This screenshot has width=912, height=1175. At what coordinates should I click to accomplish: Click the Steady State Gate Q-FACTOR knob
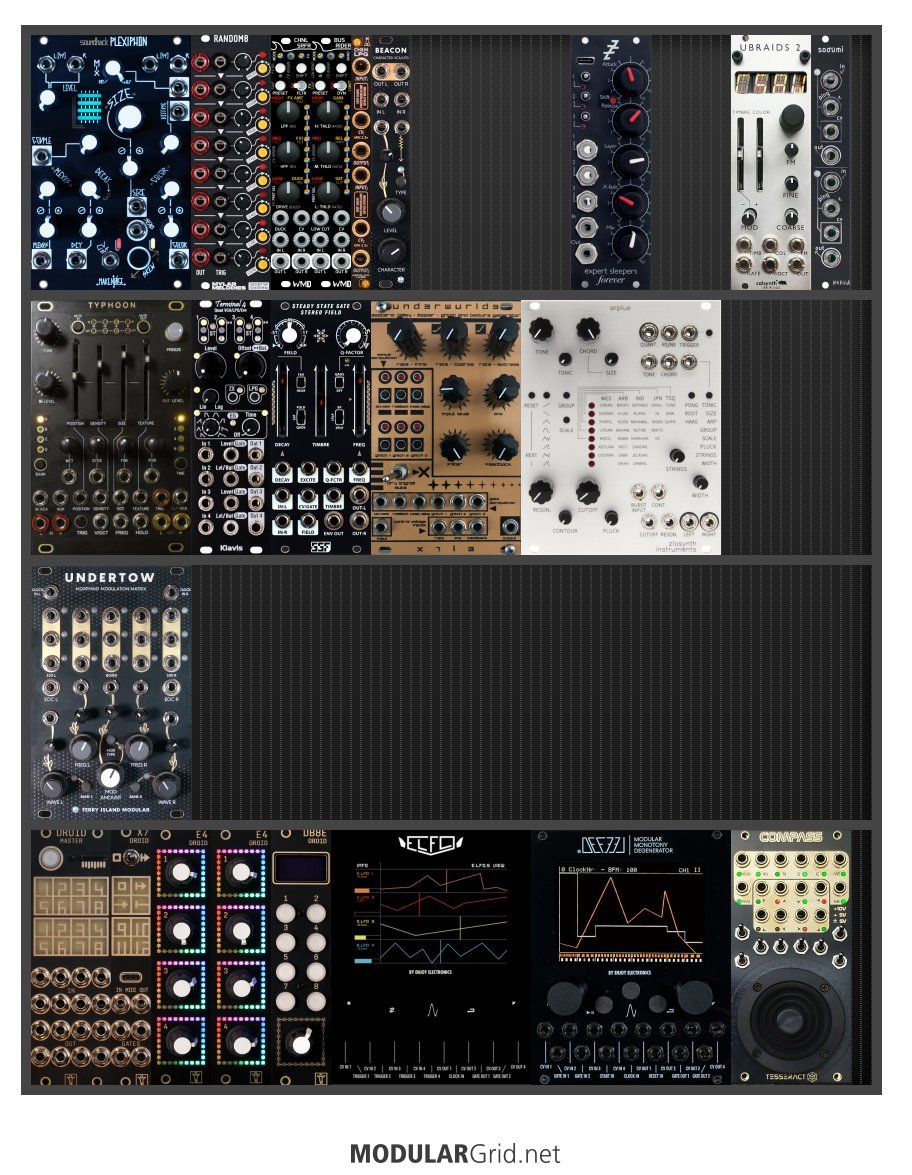click(x=351, y=334)
